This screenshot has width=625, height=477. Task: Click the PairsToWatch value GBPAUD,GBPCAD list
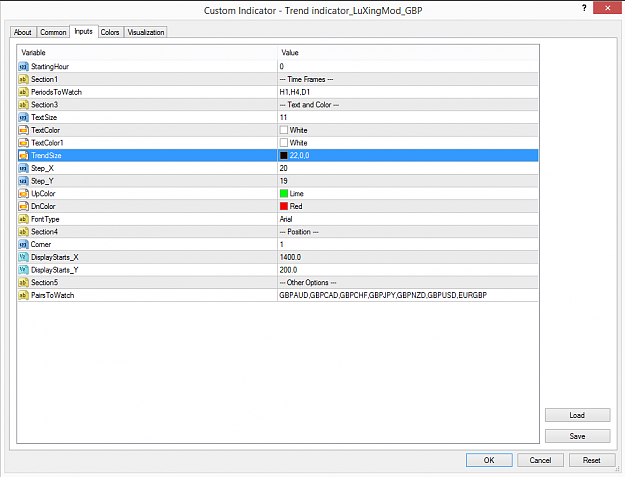pyautogui.click(x=383, y=295)
